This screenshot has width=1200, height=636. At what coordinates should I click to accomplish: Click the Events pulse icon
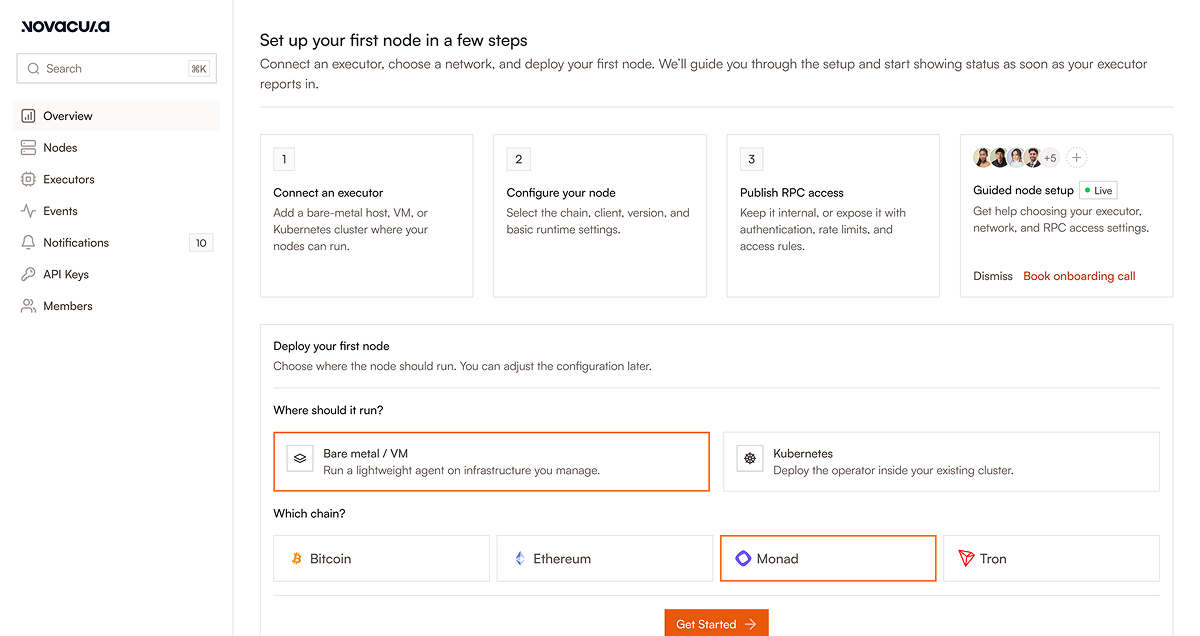pyautogui.click(x=28, y=211)
